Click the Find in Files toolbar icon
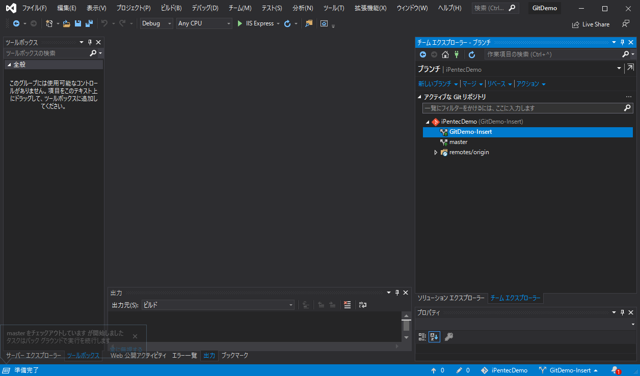Image resolution: width=640 pixels, height=376 pixels. [x=309, y=24]
